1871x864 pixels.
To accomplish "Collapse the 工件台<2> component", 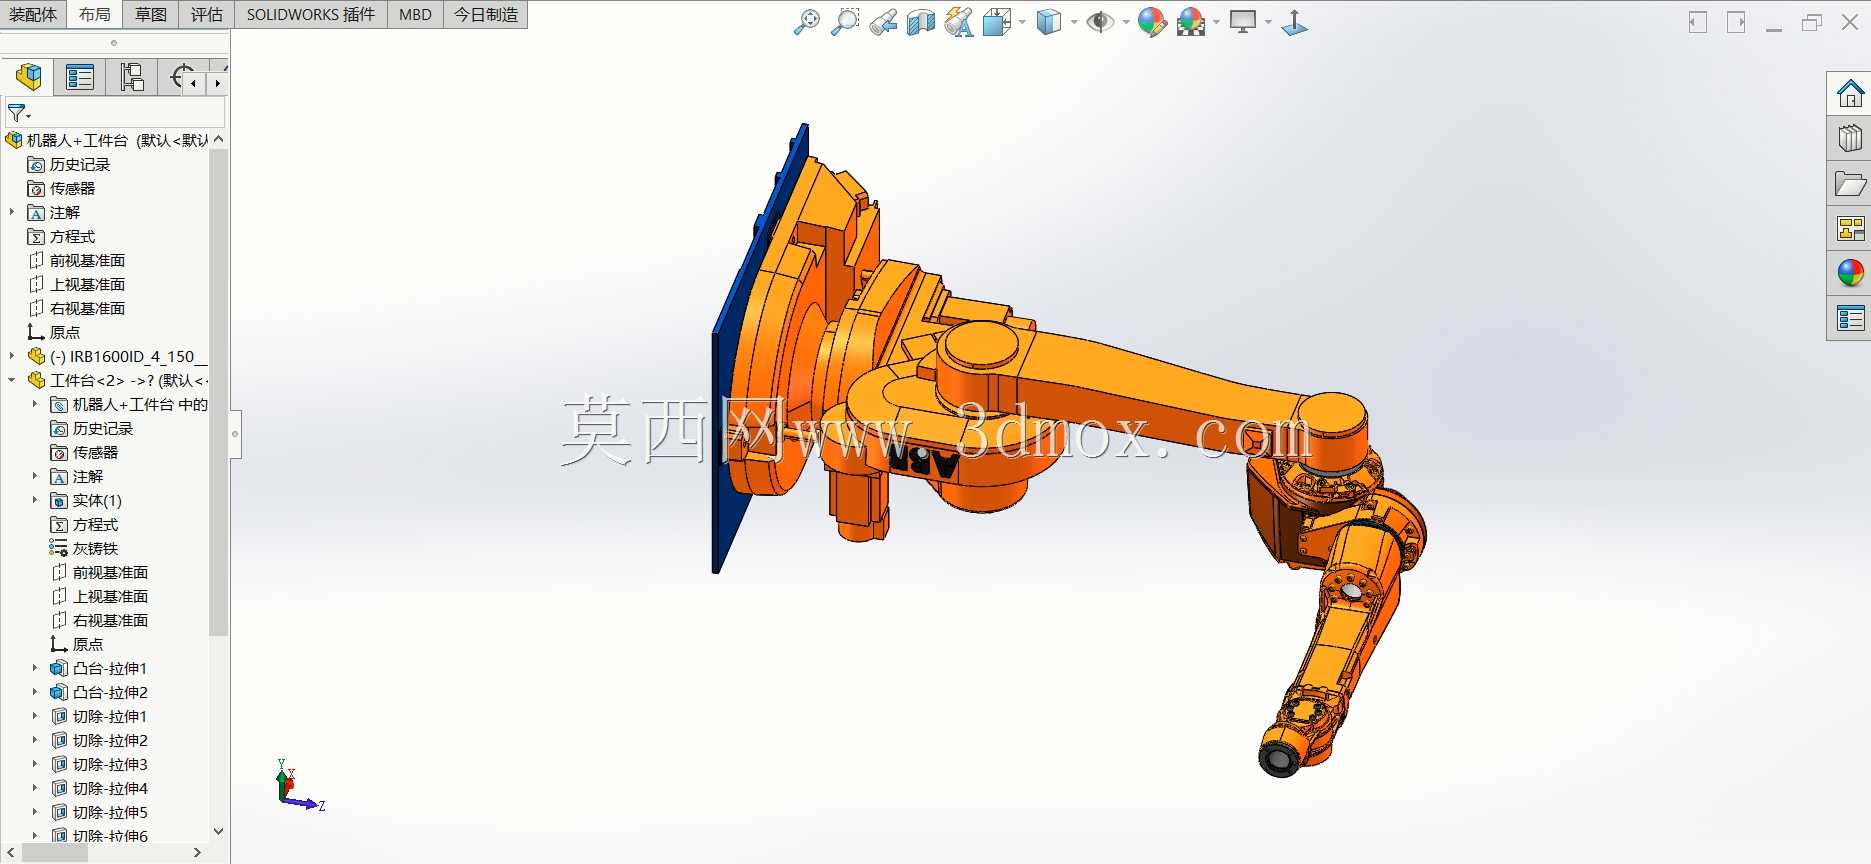I will (12, 380).
